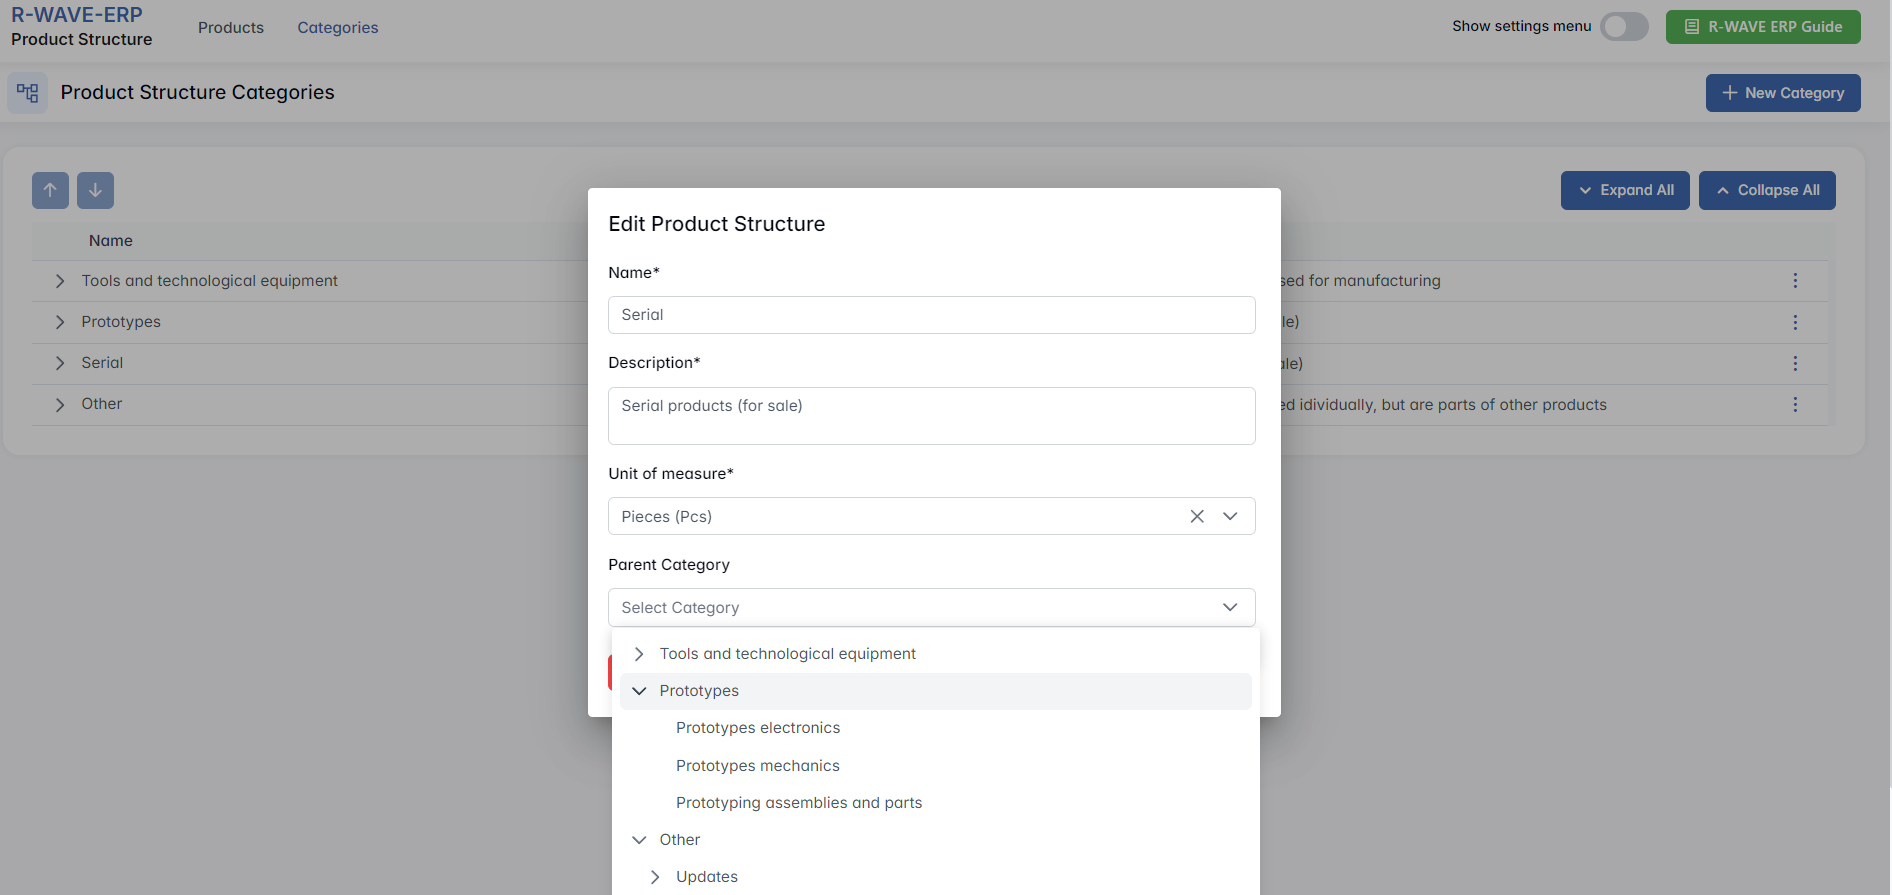The width and height of the screenshot is (1892, 895).
Task: Open the Categories menu item
Action: (337, 28)
